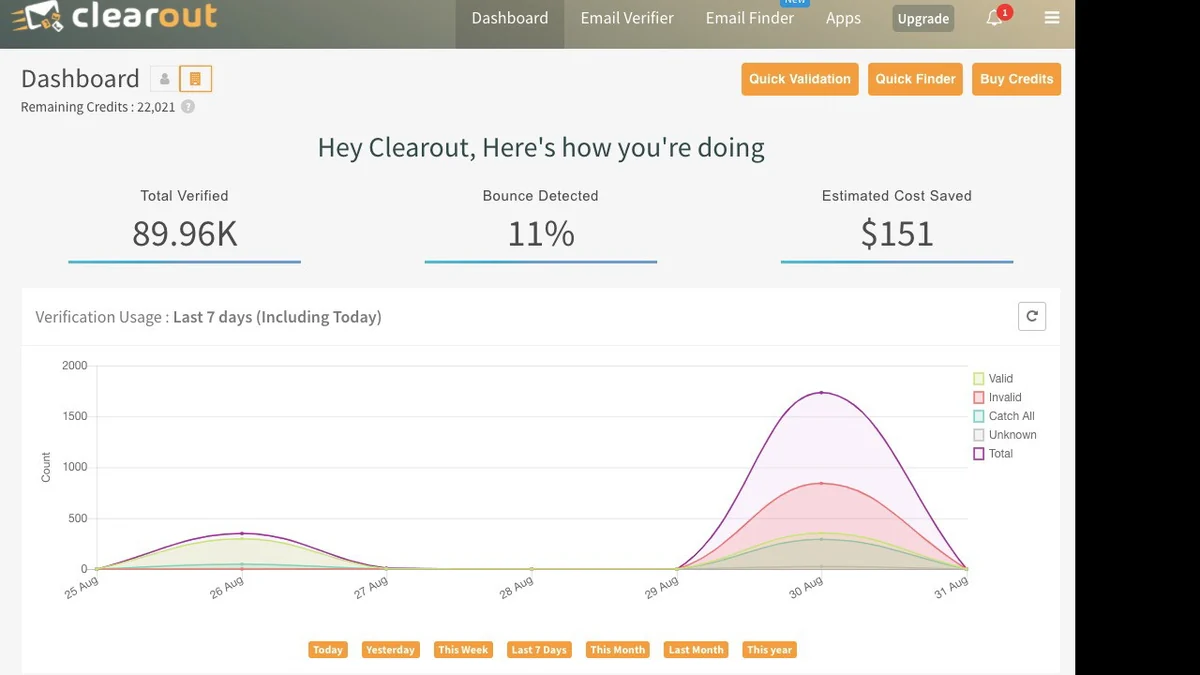Open the hamburger menu icon

tap(1051, 18)
